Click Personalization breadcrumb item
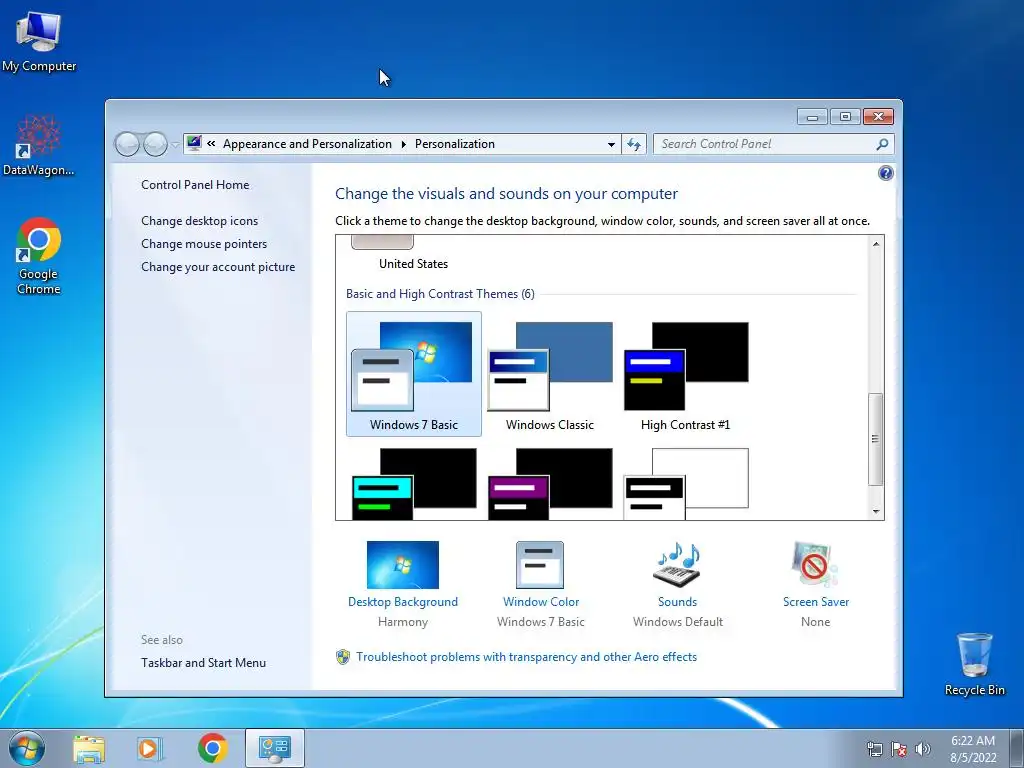1024x768 pixels. click(455, 144)
